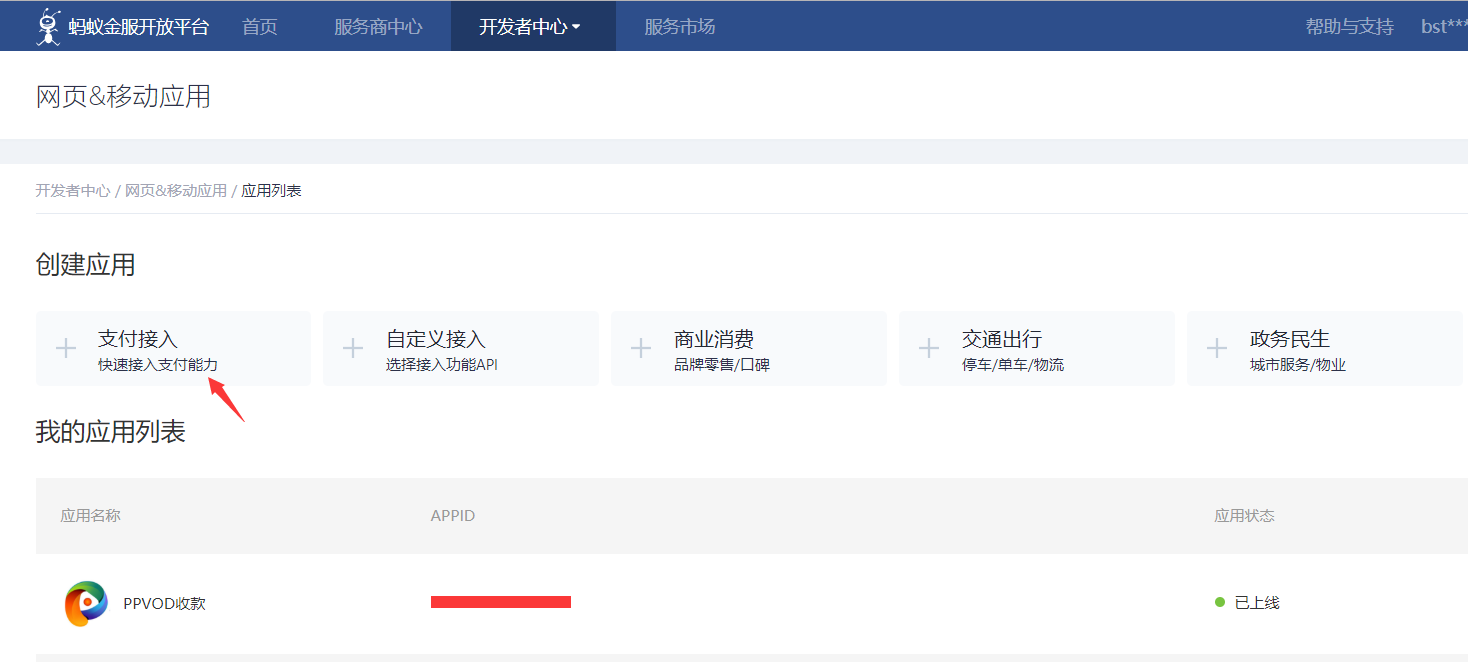Viewport: 1468px width, 662px height.
Task: Open 服务市场 in the navigation bar
Action: pyautogui.click(x=680, y=27)
